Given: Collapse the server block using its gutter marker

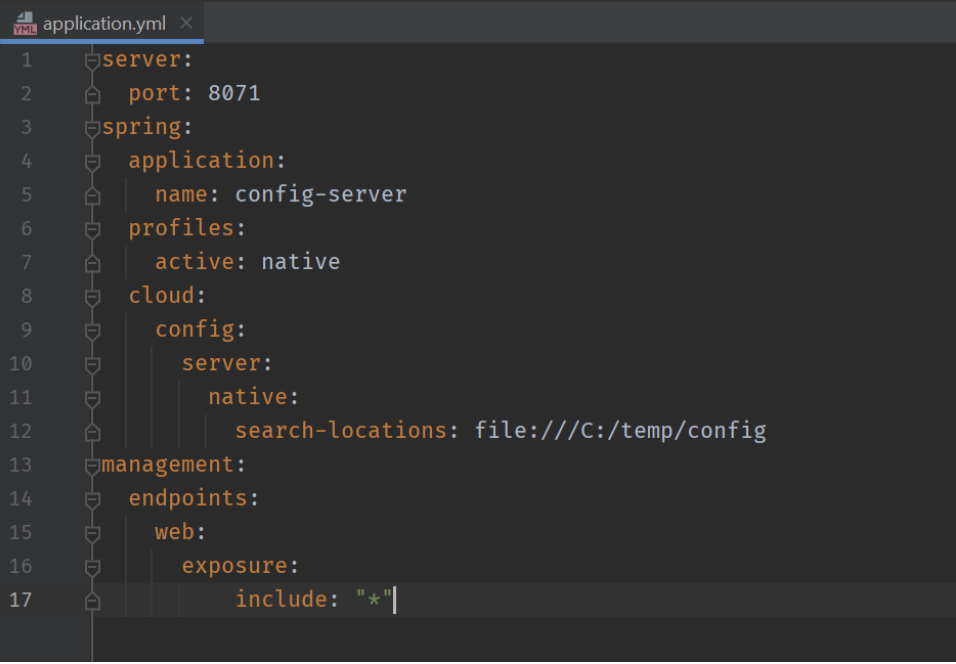Looking at the screenshot, I should [91, 59].
